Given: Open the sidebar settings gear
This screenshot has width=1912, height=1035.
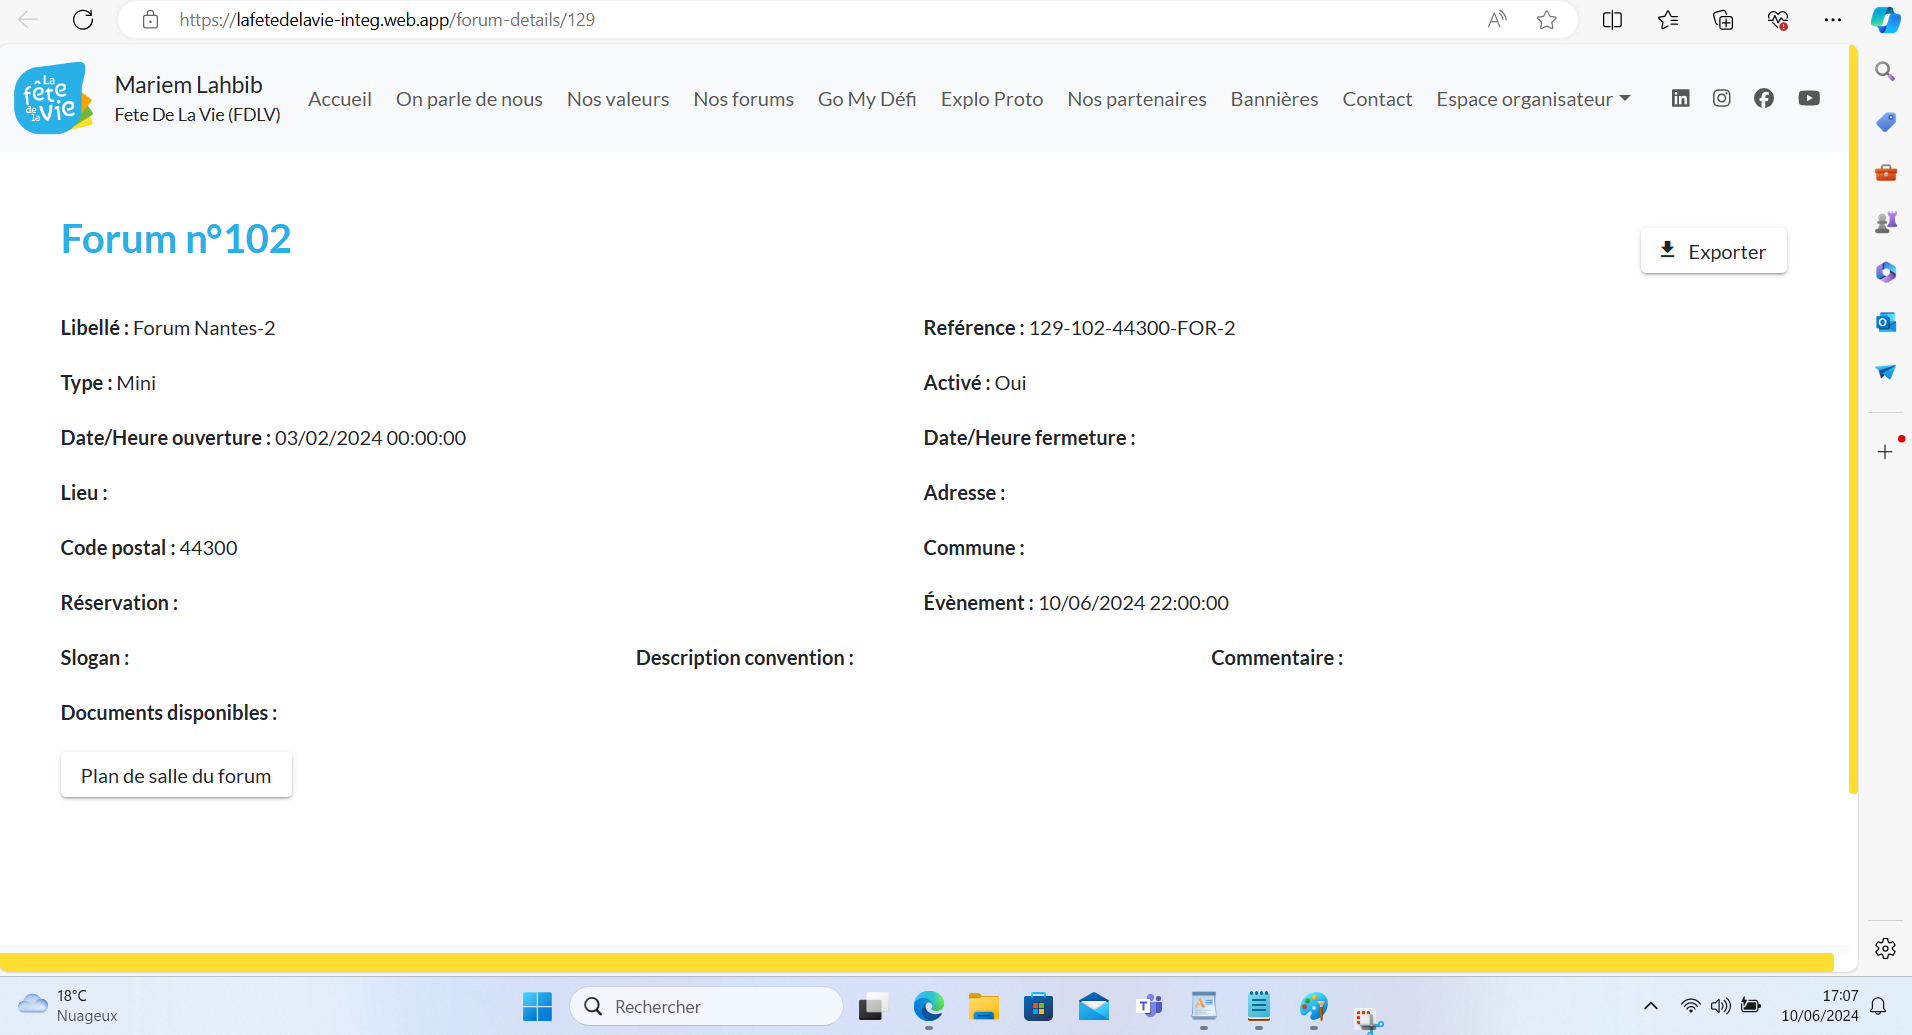Looking at the screenshot, I should point(1885,948).
